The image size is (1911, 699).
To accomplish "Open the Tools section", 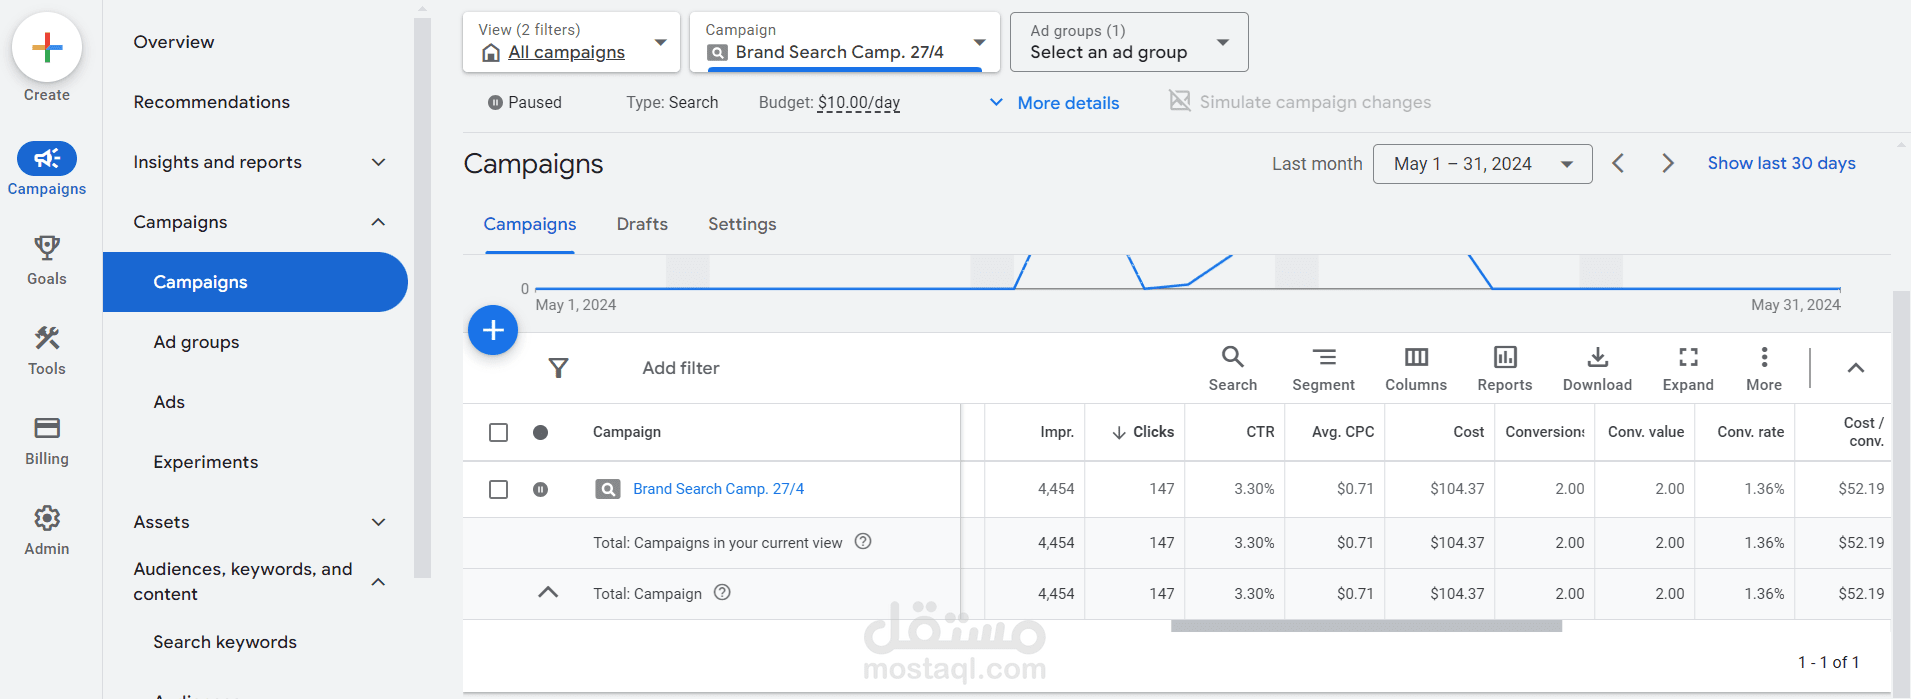I will tap(47, 350).
